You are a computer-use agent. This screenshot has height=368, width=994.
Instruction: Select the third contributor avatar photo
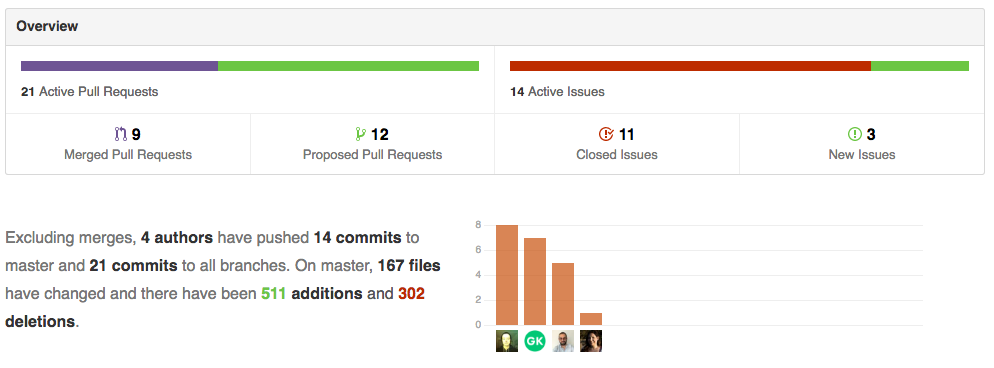pos(563,341)
